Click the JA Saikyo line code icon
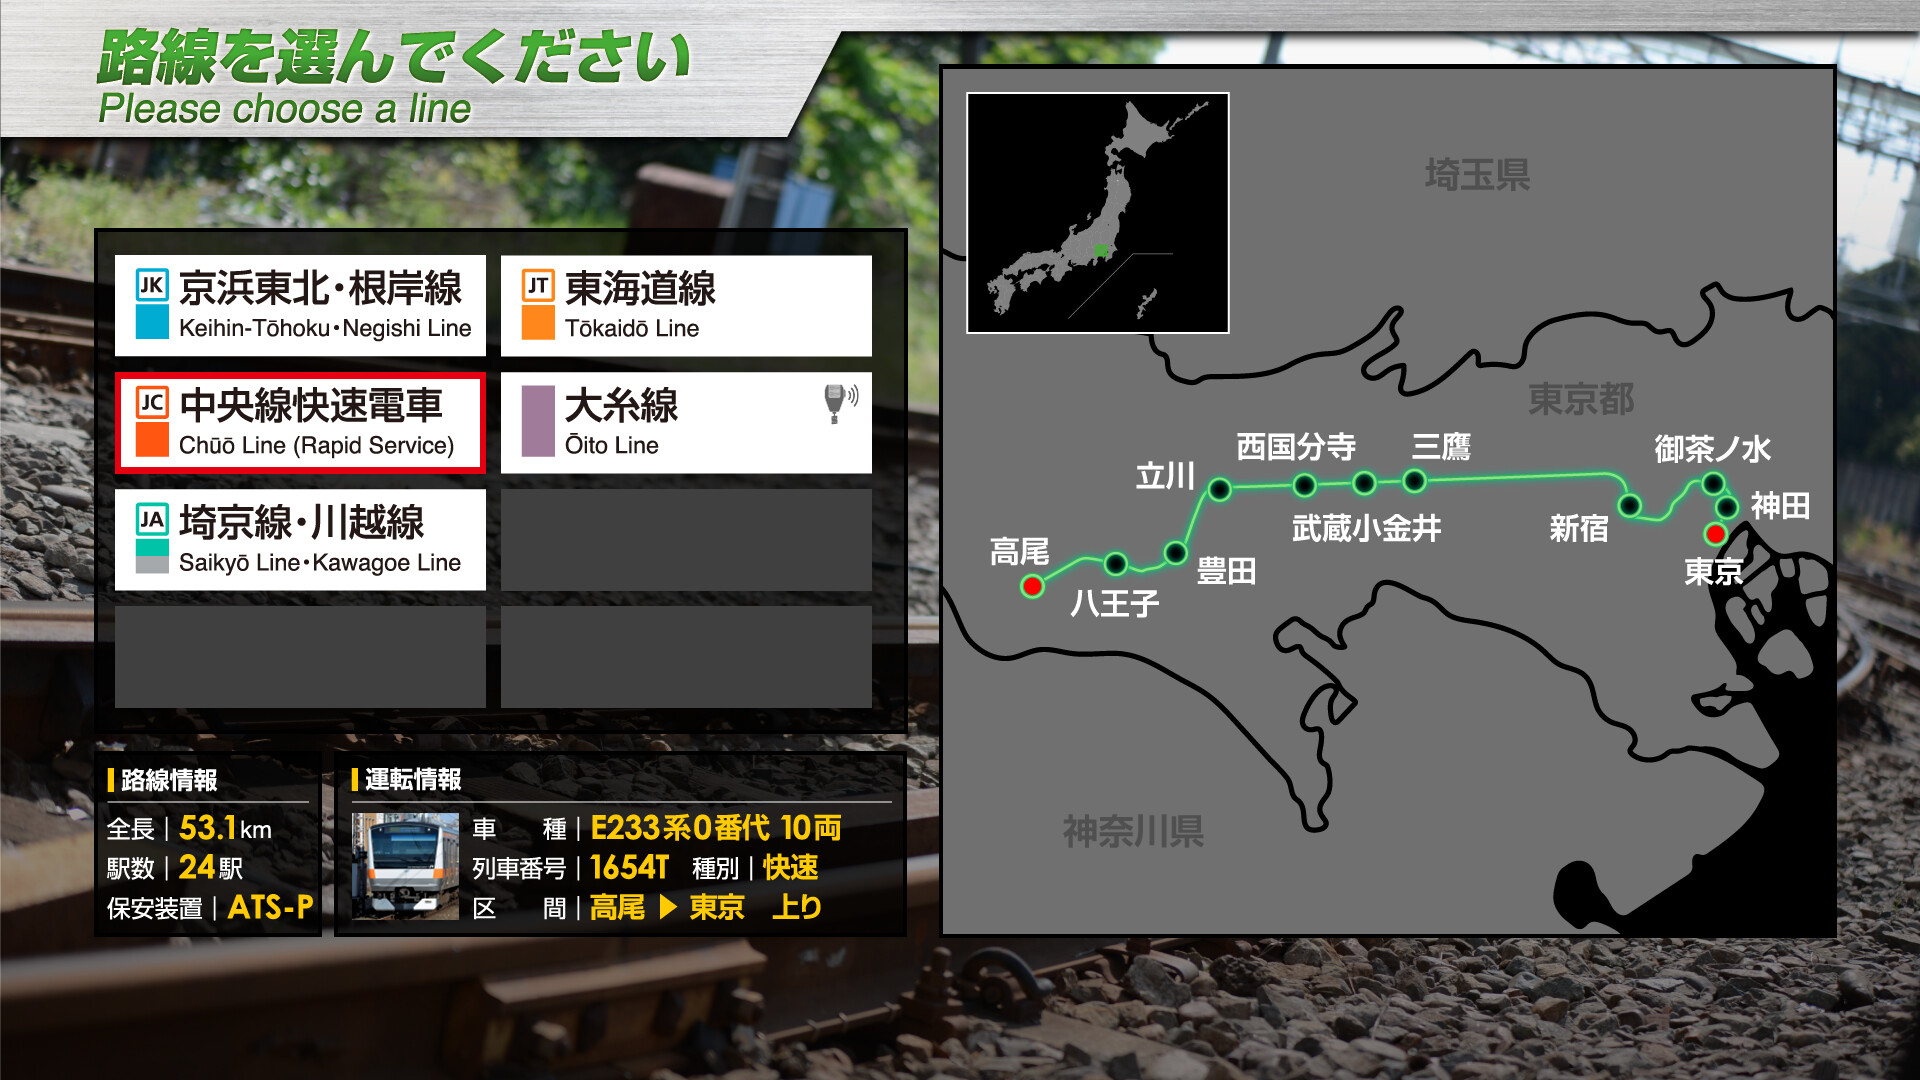 click(152, 519)
